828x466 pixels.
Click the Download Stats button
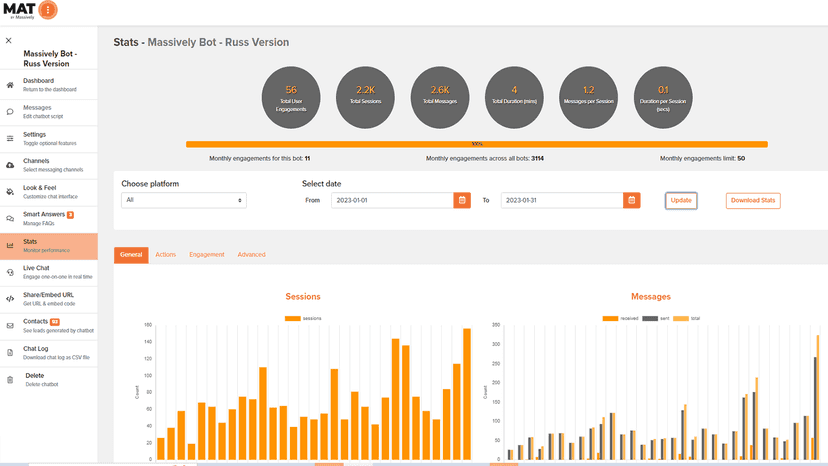pos(753,200)
